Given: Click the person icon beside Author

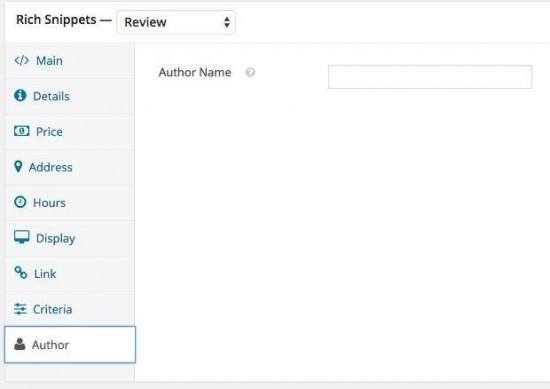Looking at the screenshot, I should (x=20, y=344).
